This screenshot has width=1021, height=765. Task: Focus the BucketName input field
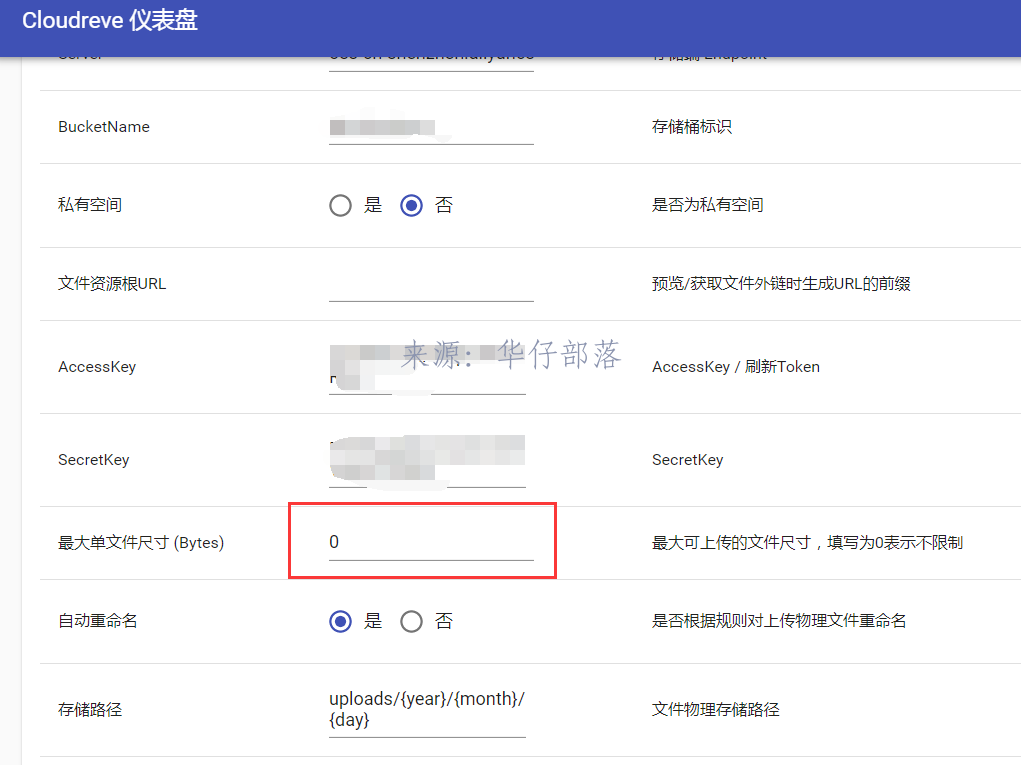[430, 128]
